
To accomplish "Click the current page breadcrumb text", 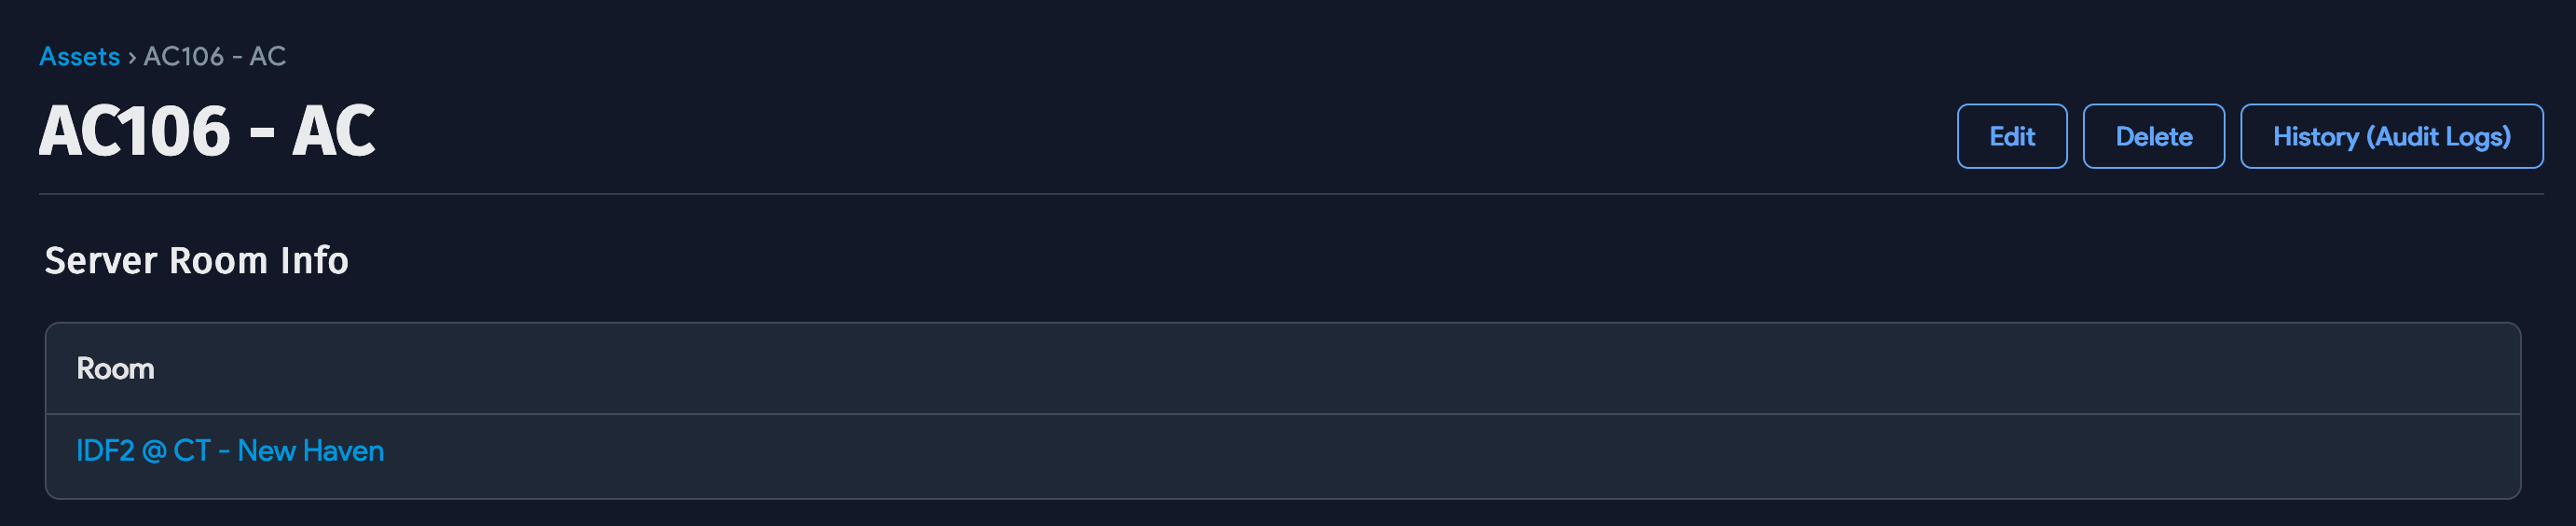I will (214, 57).
